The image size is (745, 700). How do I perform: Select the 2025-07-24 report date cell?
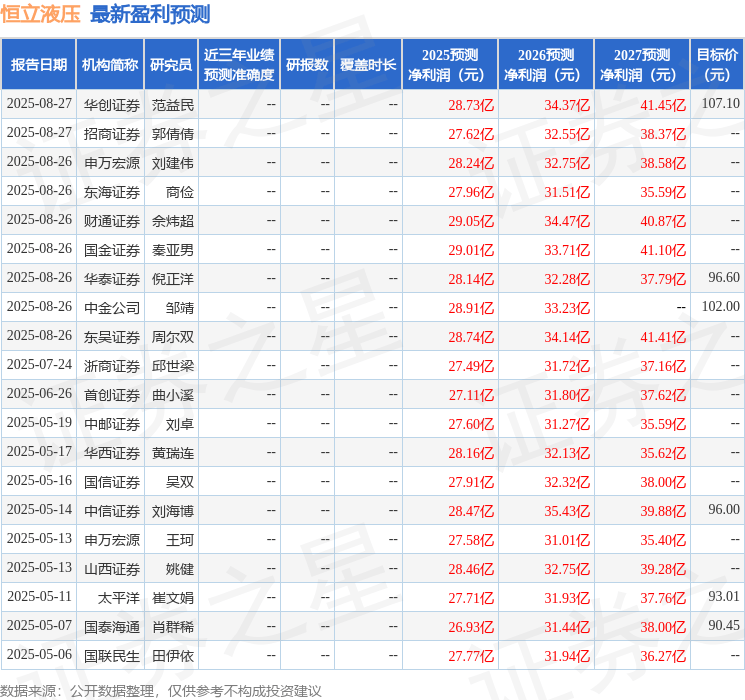point(39,365)
